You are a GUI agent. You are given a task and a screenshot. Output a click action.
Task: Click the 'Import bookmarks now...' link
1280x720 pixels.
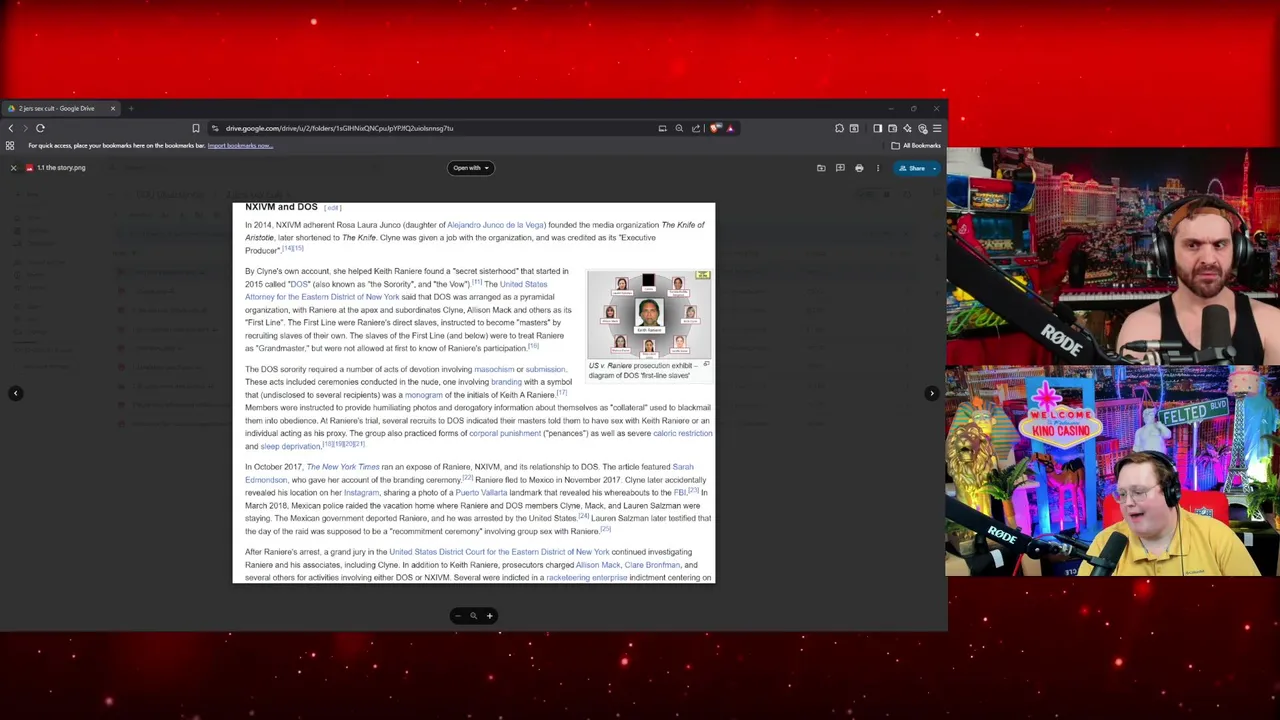(240, 146)
